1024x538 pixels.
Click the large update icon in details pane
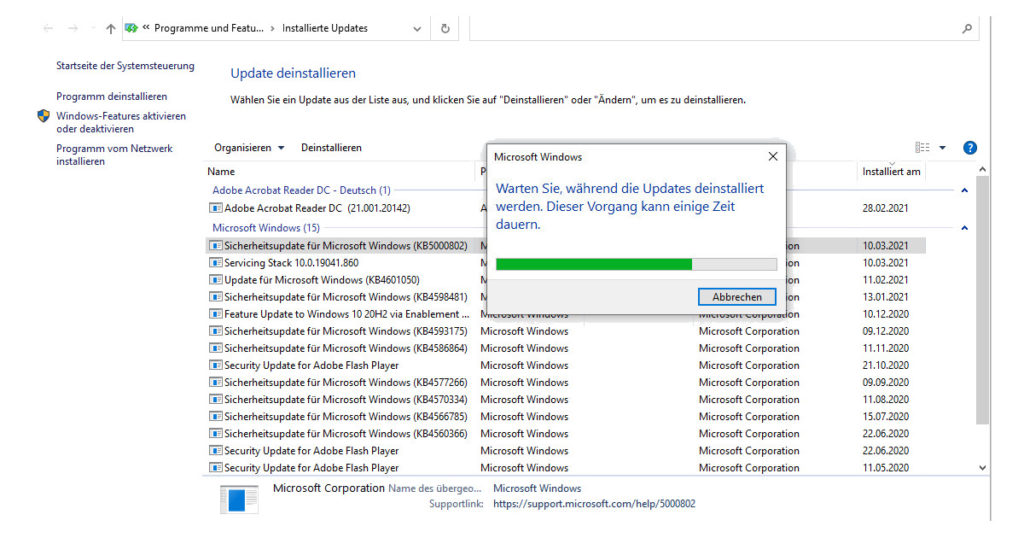click(239, 499)
